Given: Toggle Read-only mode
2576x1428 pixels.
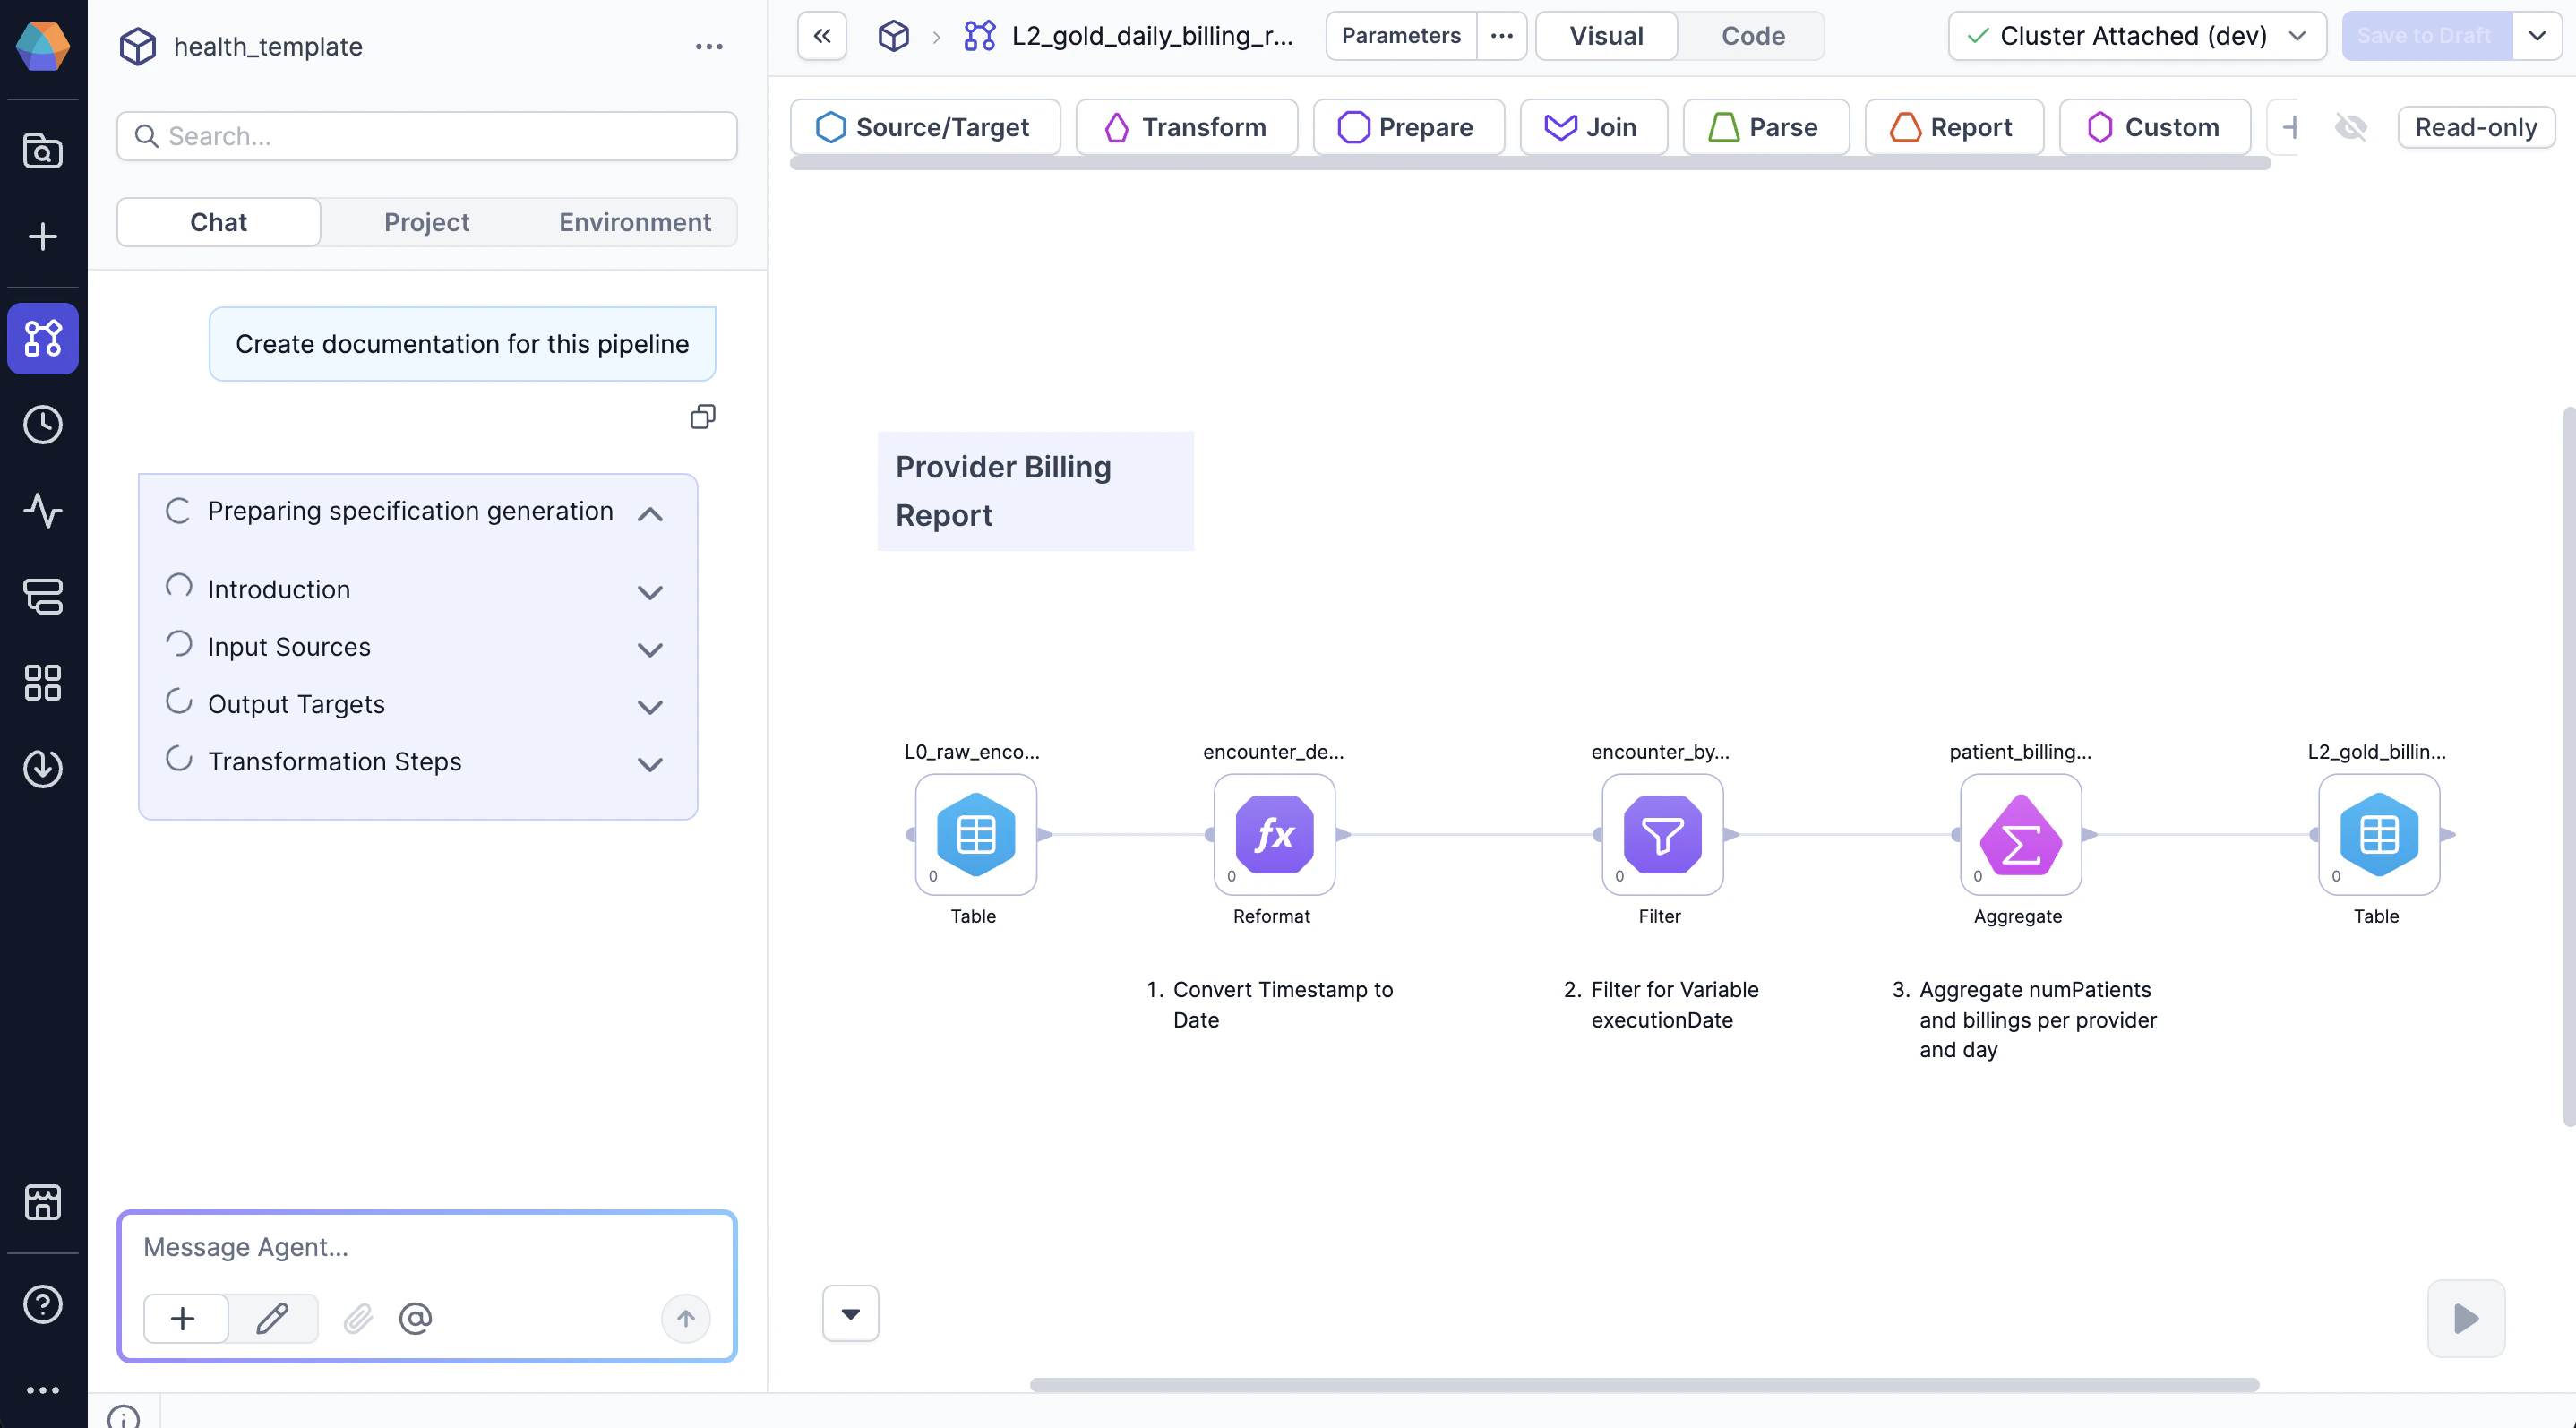Looking at the screenshot, I should [2476, 127].
